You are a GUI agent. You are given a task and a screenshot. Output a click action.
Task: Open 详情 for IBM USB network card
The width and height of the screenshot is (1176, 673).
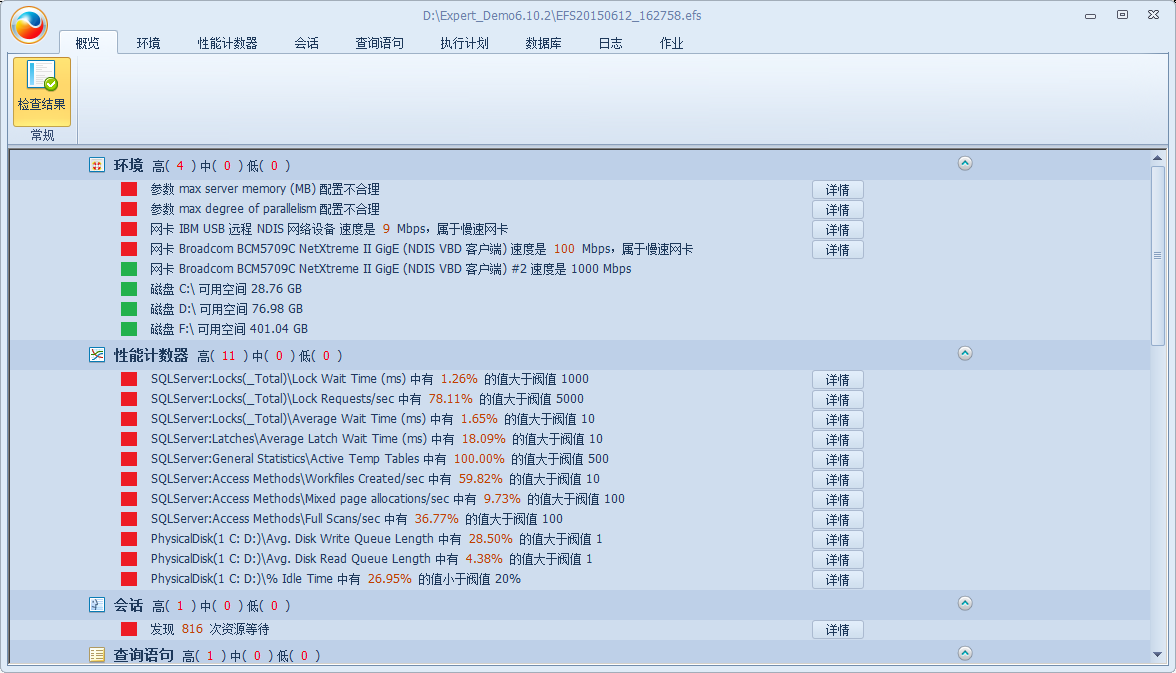[838, 230]
